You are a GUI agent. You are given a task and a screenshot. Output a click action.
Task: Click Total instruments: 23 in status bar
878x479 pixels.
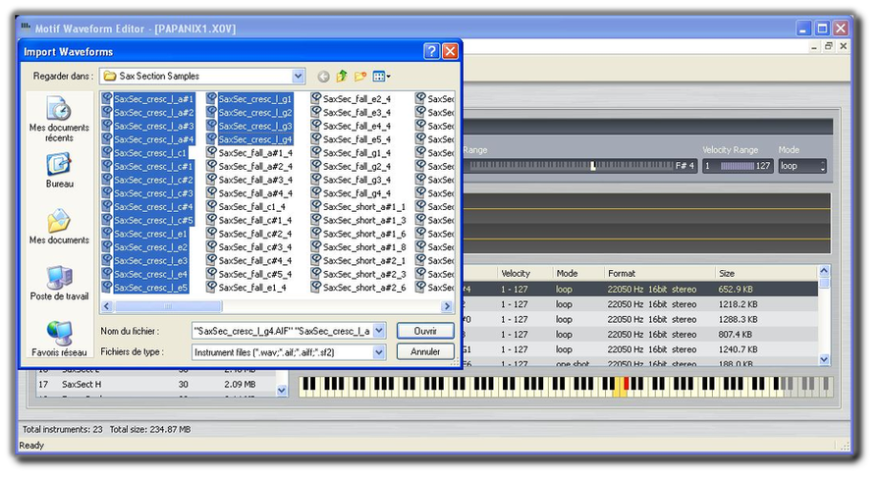point(62,429)
